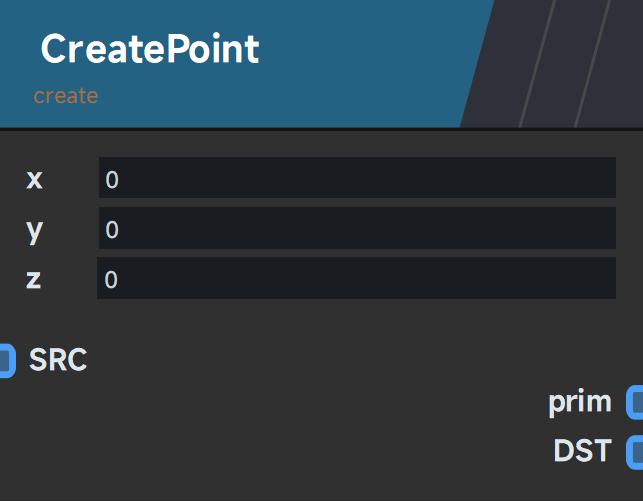Click the y value input field

(x=356, y=229)
